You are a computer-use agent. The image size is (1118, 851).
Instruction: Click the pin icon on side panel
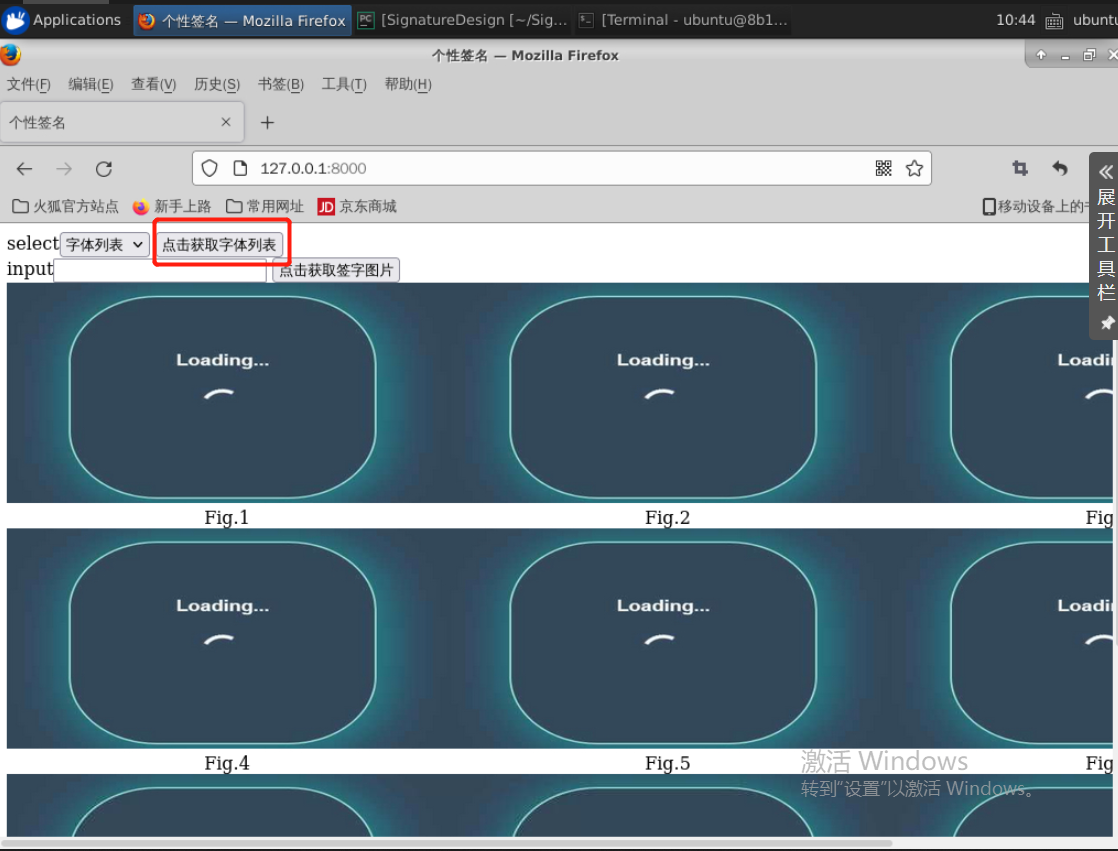pyautogui.click(x=1106, y=323)
